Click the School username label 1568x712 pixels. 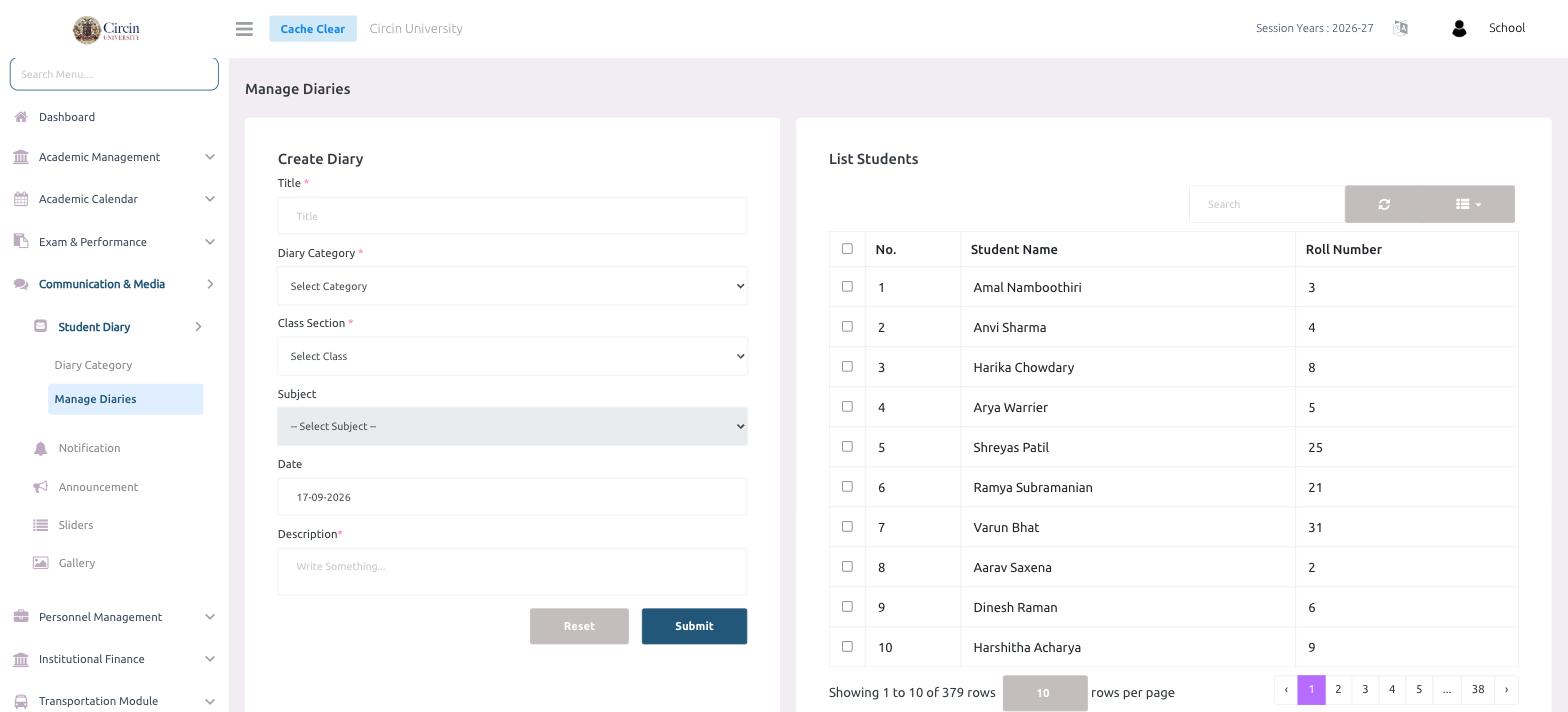pyautogui.click(x=1506, y=28)
